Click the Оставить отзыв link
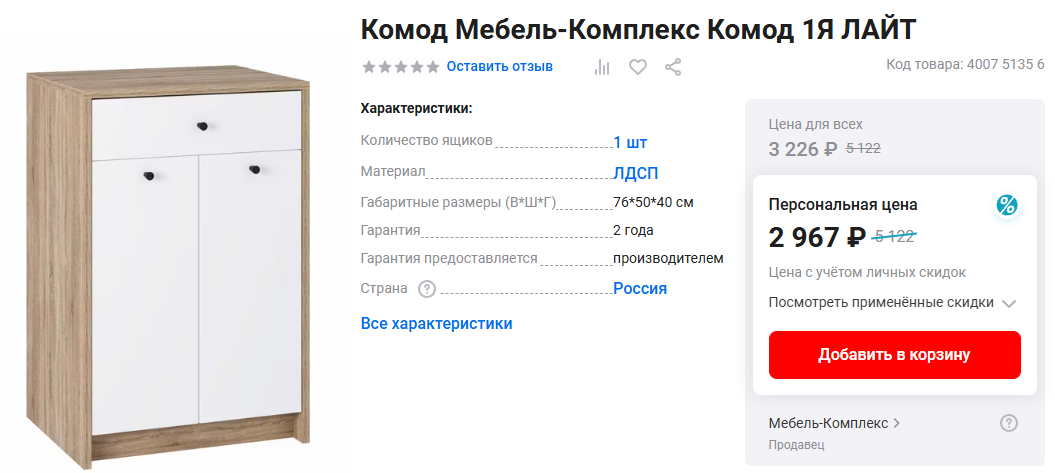The height and width of the screenshot is (473, 1055). pyautogui.click(x=499, y=67)
